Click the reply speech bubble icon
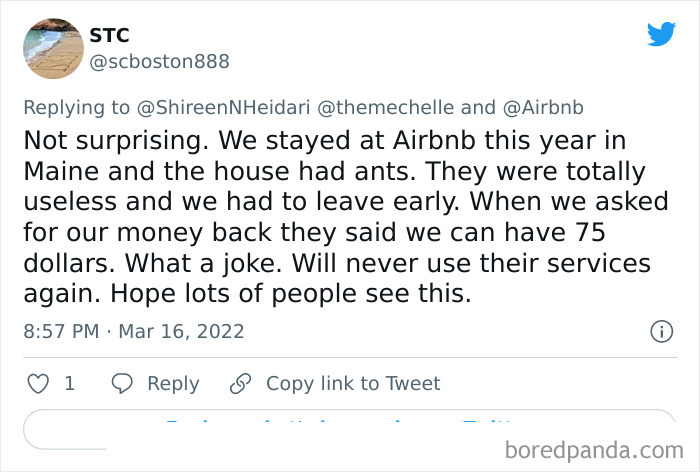Viewport: 700px width, 472px height. pyautogui.click(x=122, y=383)
